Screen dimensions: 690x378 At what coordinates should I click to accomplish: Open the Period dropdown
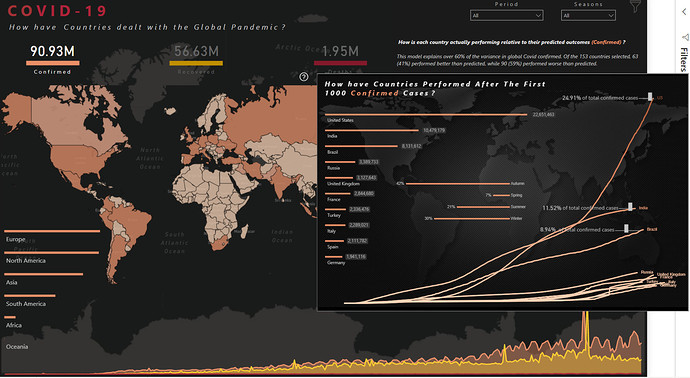506,15
